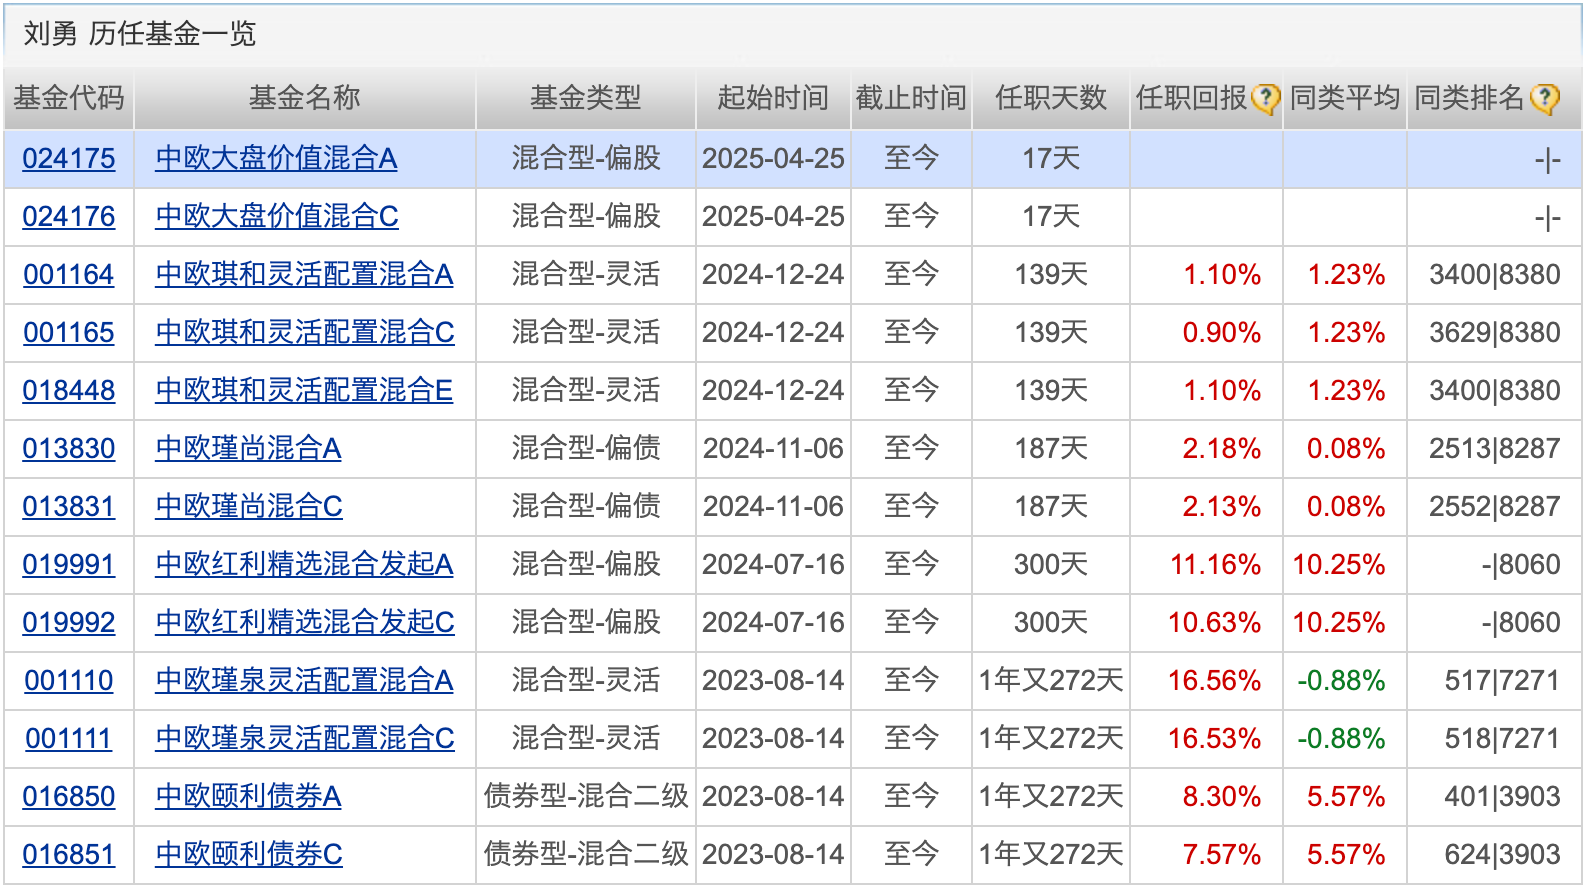1588x886 pixels.
Task: Open the 中欧颐利债券A fund link
Action: [x=248, y=796]
